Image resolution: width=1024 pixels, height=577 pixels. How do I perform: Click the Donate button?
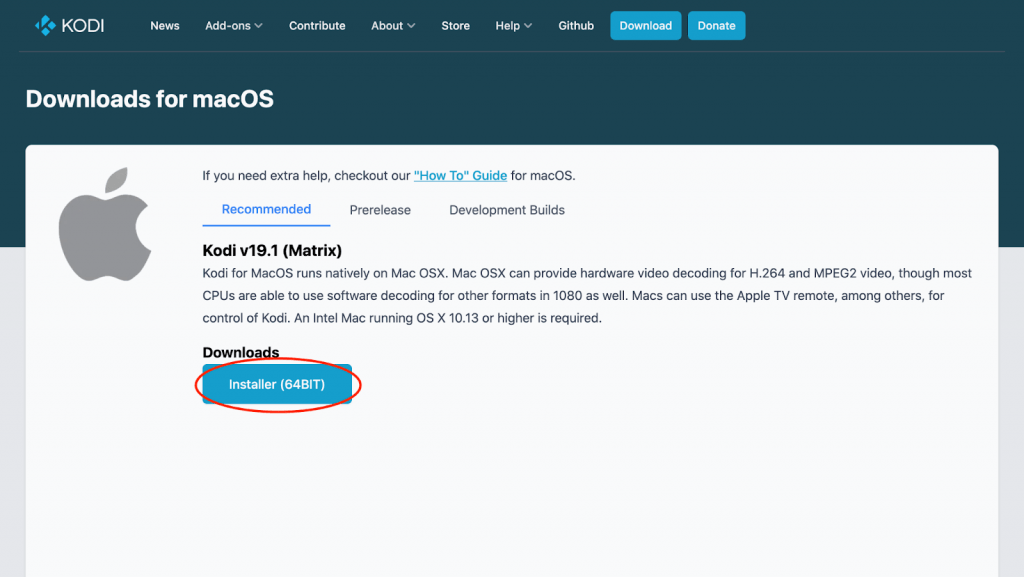click(x=716, y=25)
